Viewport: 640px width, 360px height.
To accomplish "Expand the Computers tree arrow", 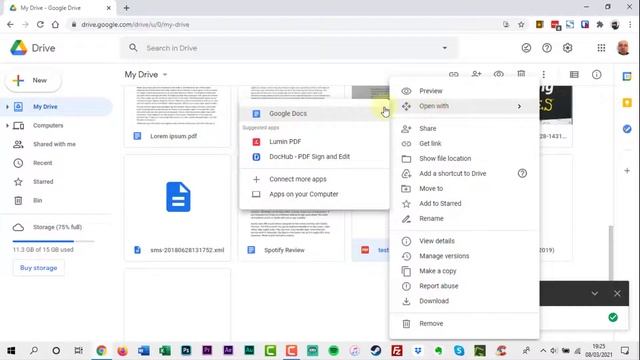I will tap(7, 126).
